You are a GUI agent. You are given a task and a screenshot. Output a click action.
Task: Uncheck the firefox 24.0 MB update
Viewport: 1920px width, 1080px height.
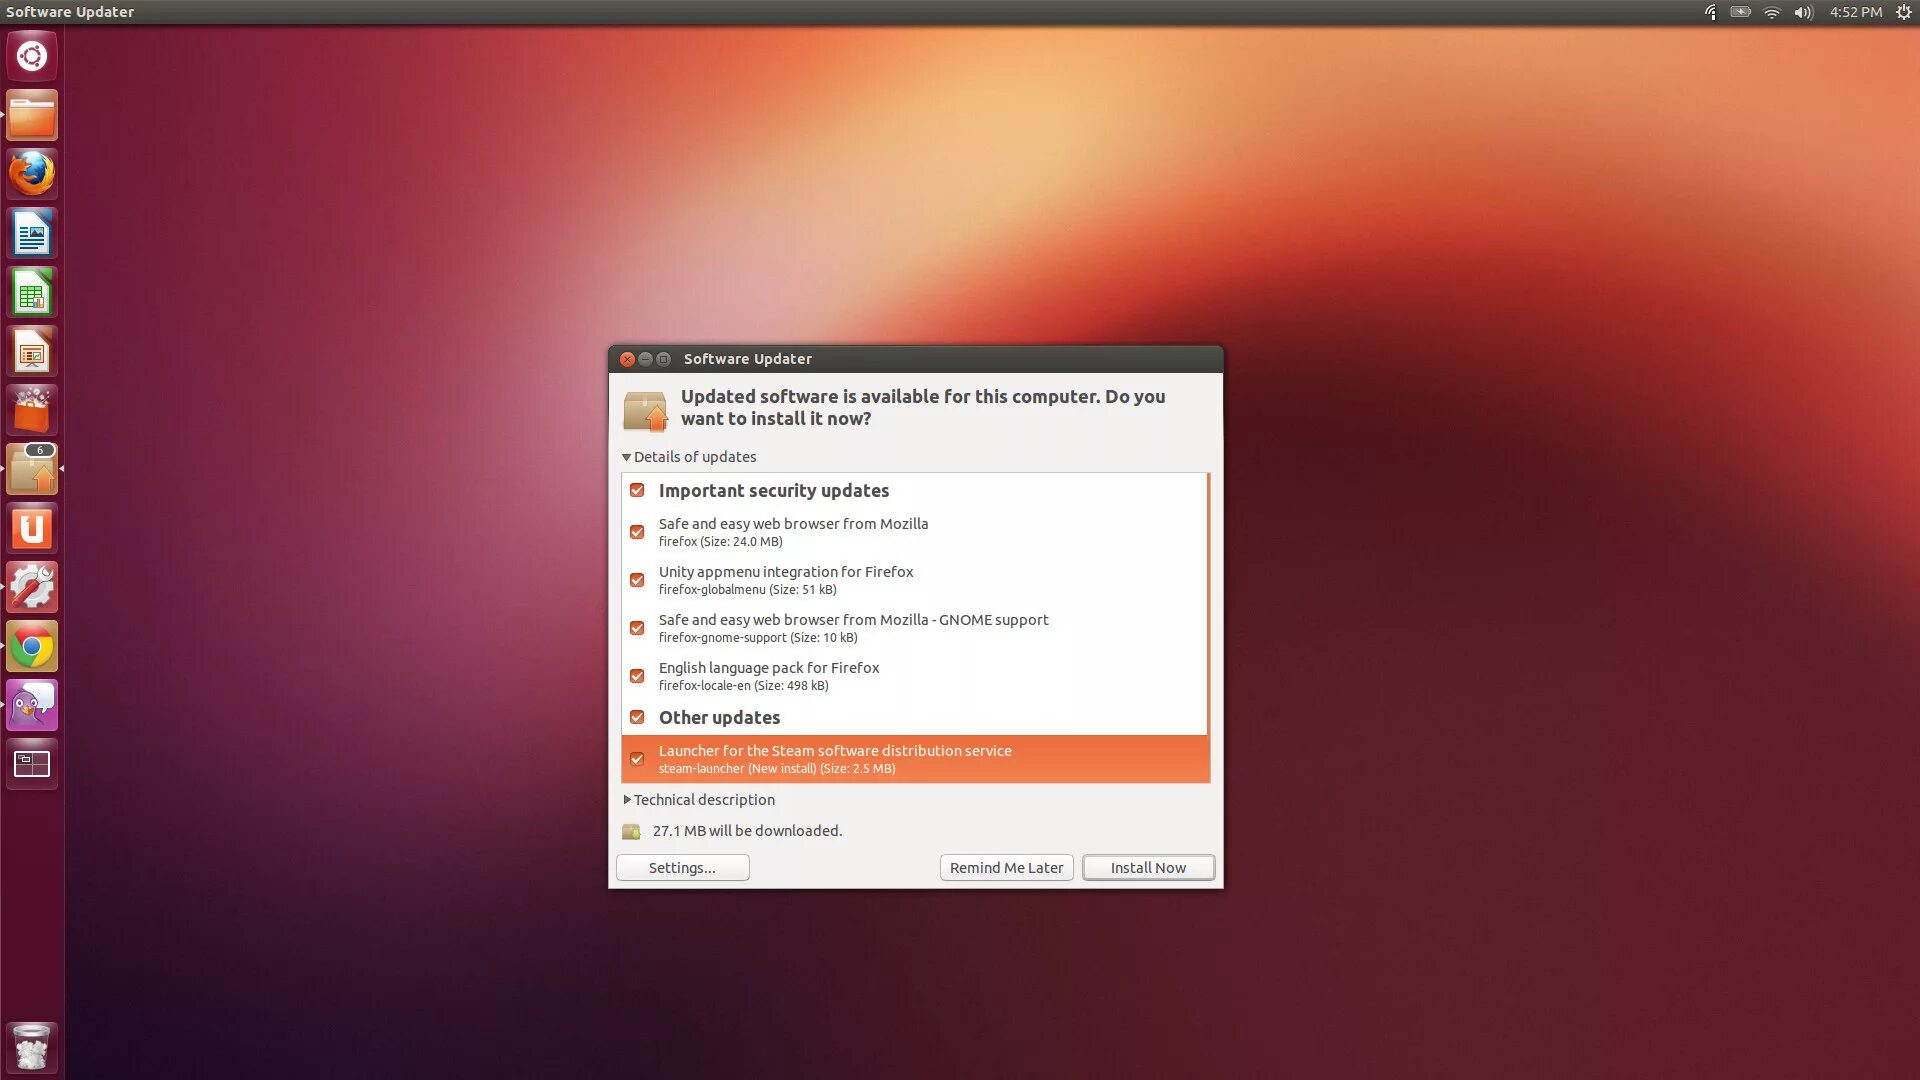click(637, 532)
